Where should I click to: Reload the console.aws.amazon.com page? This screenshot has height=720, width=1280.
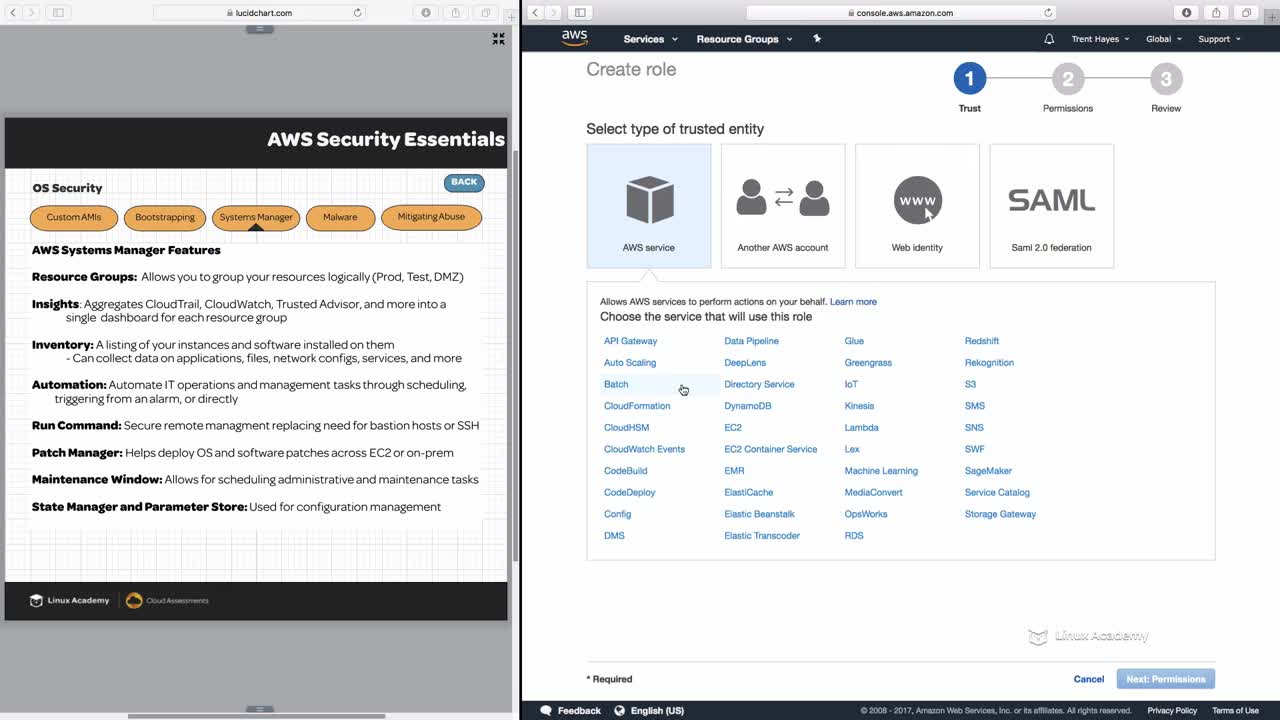1048,13
